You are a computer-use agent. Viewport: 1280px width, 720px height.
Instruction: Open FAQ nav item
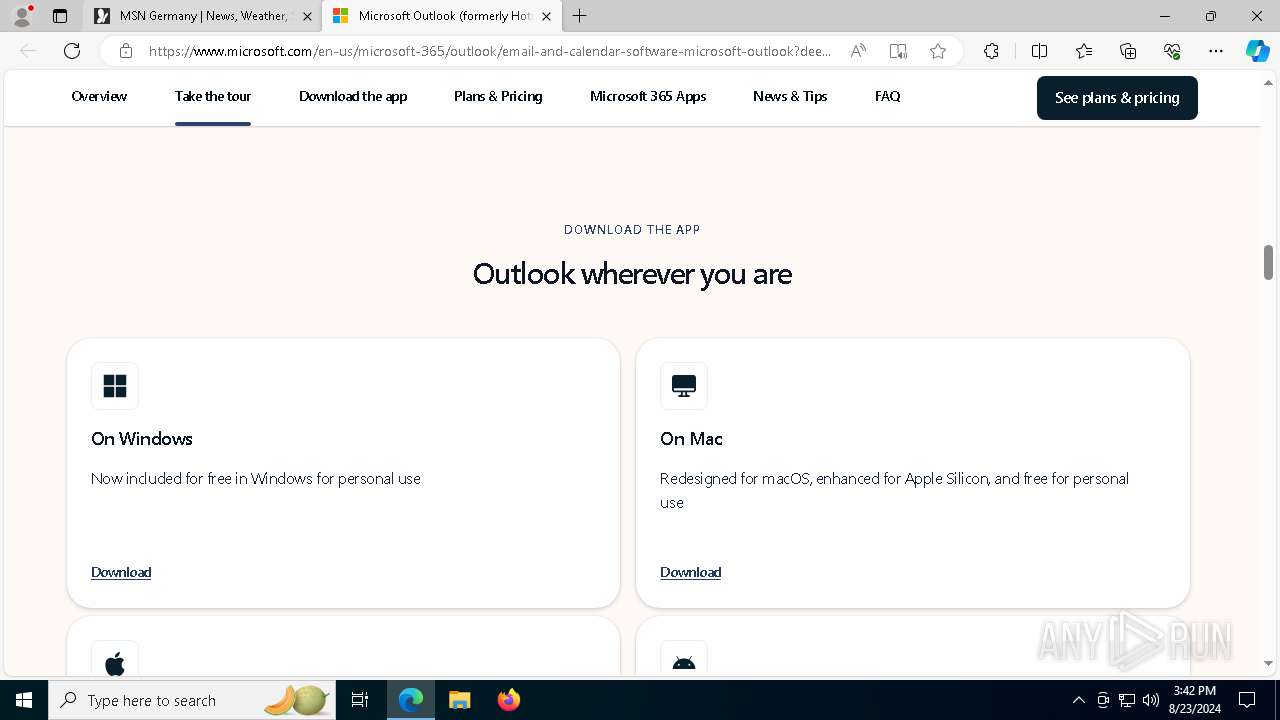887,96
